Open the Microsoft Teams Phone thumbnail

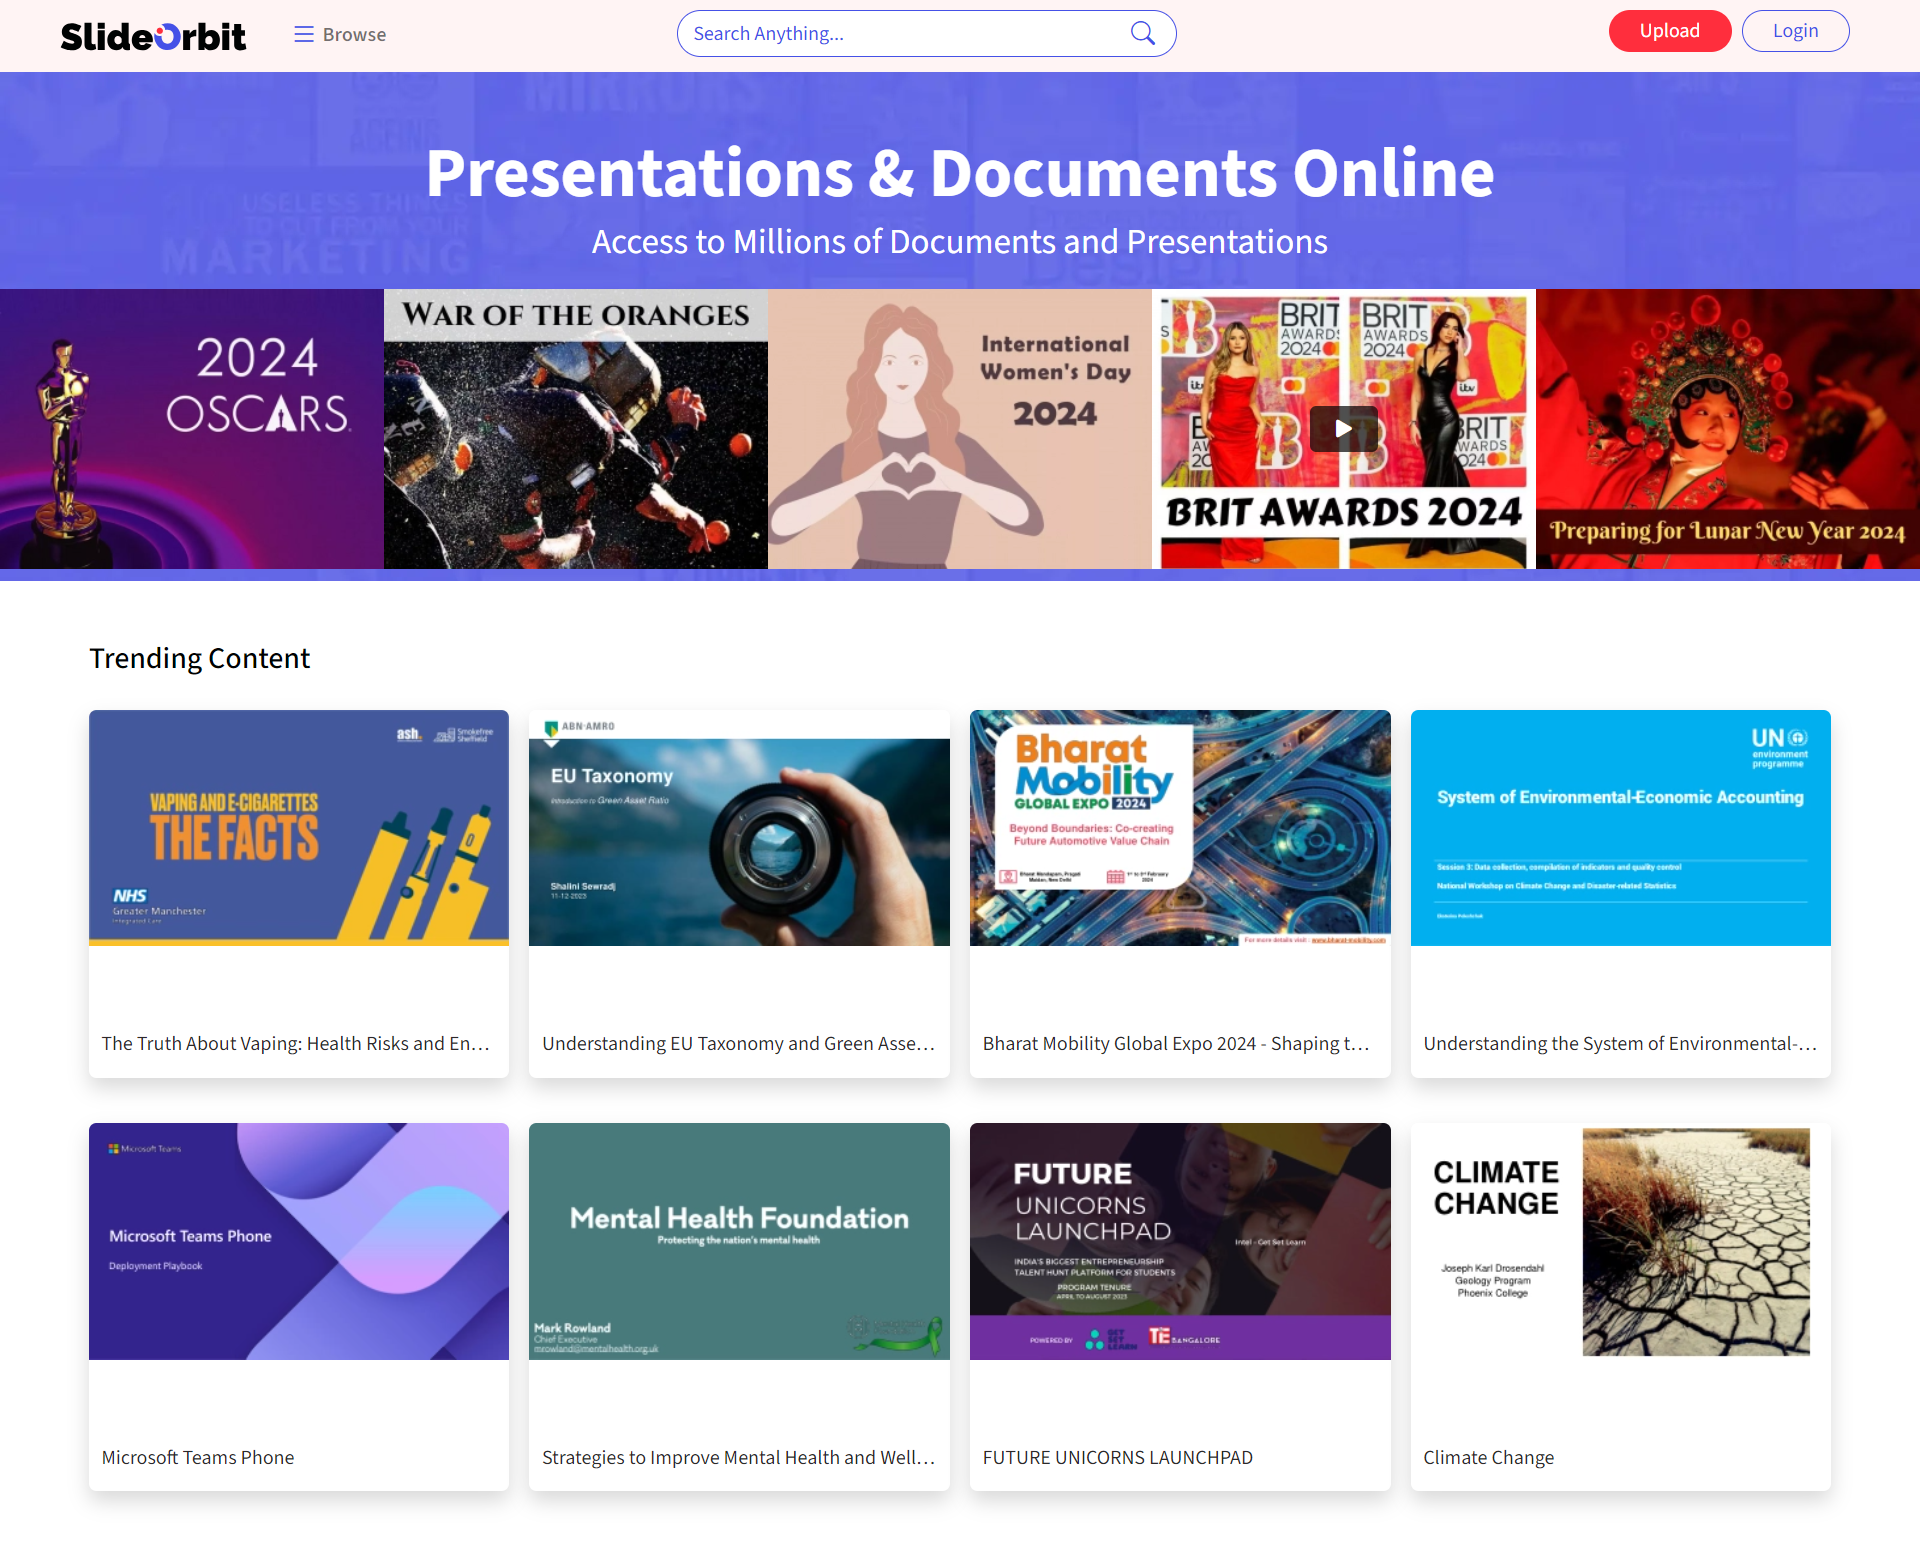click(x=299, y=1241)
